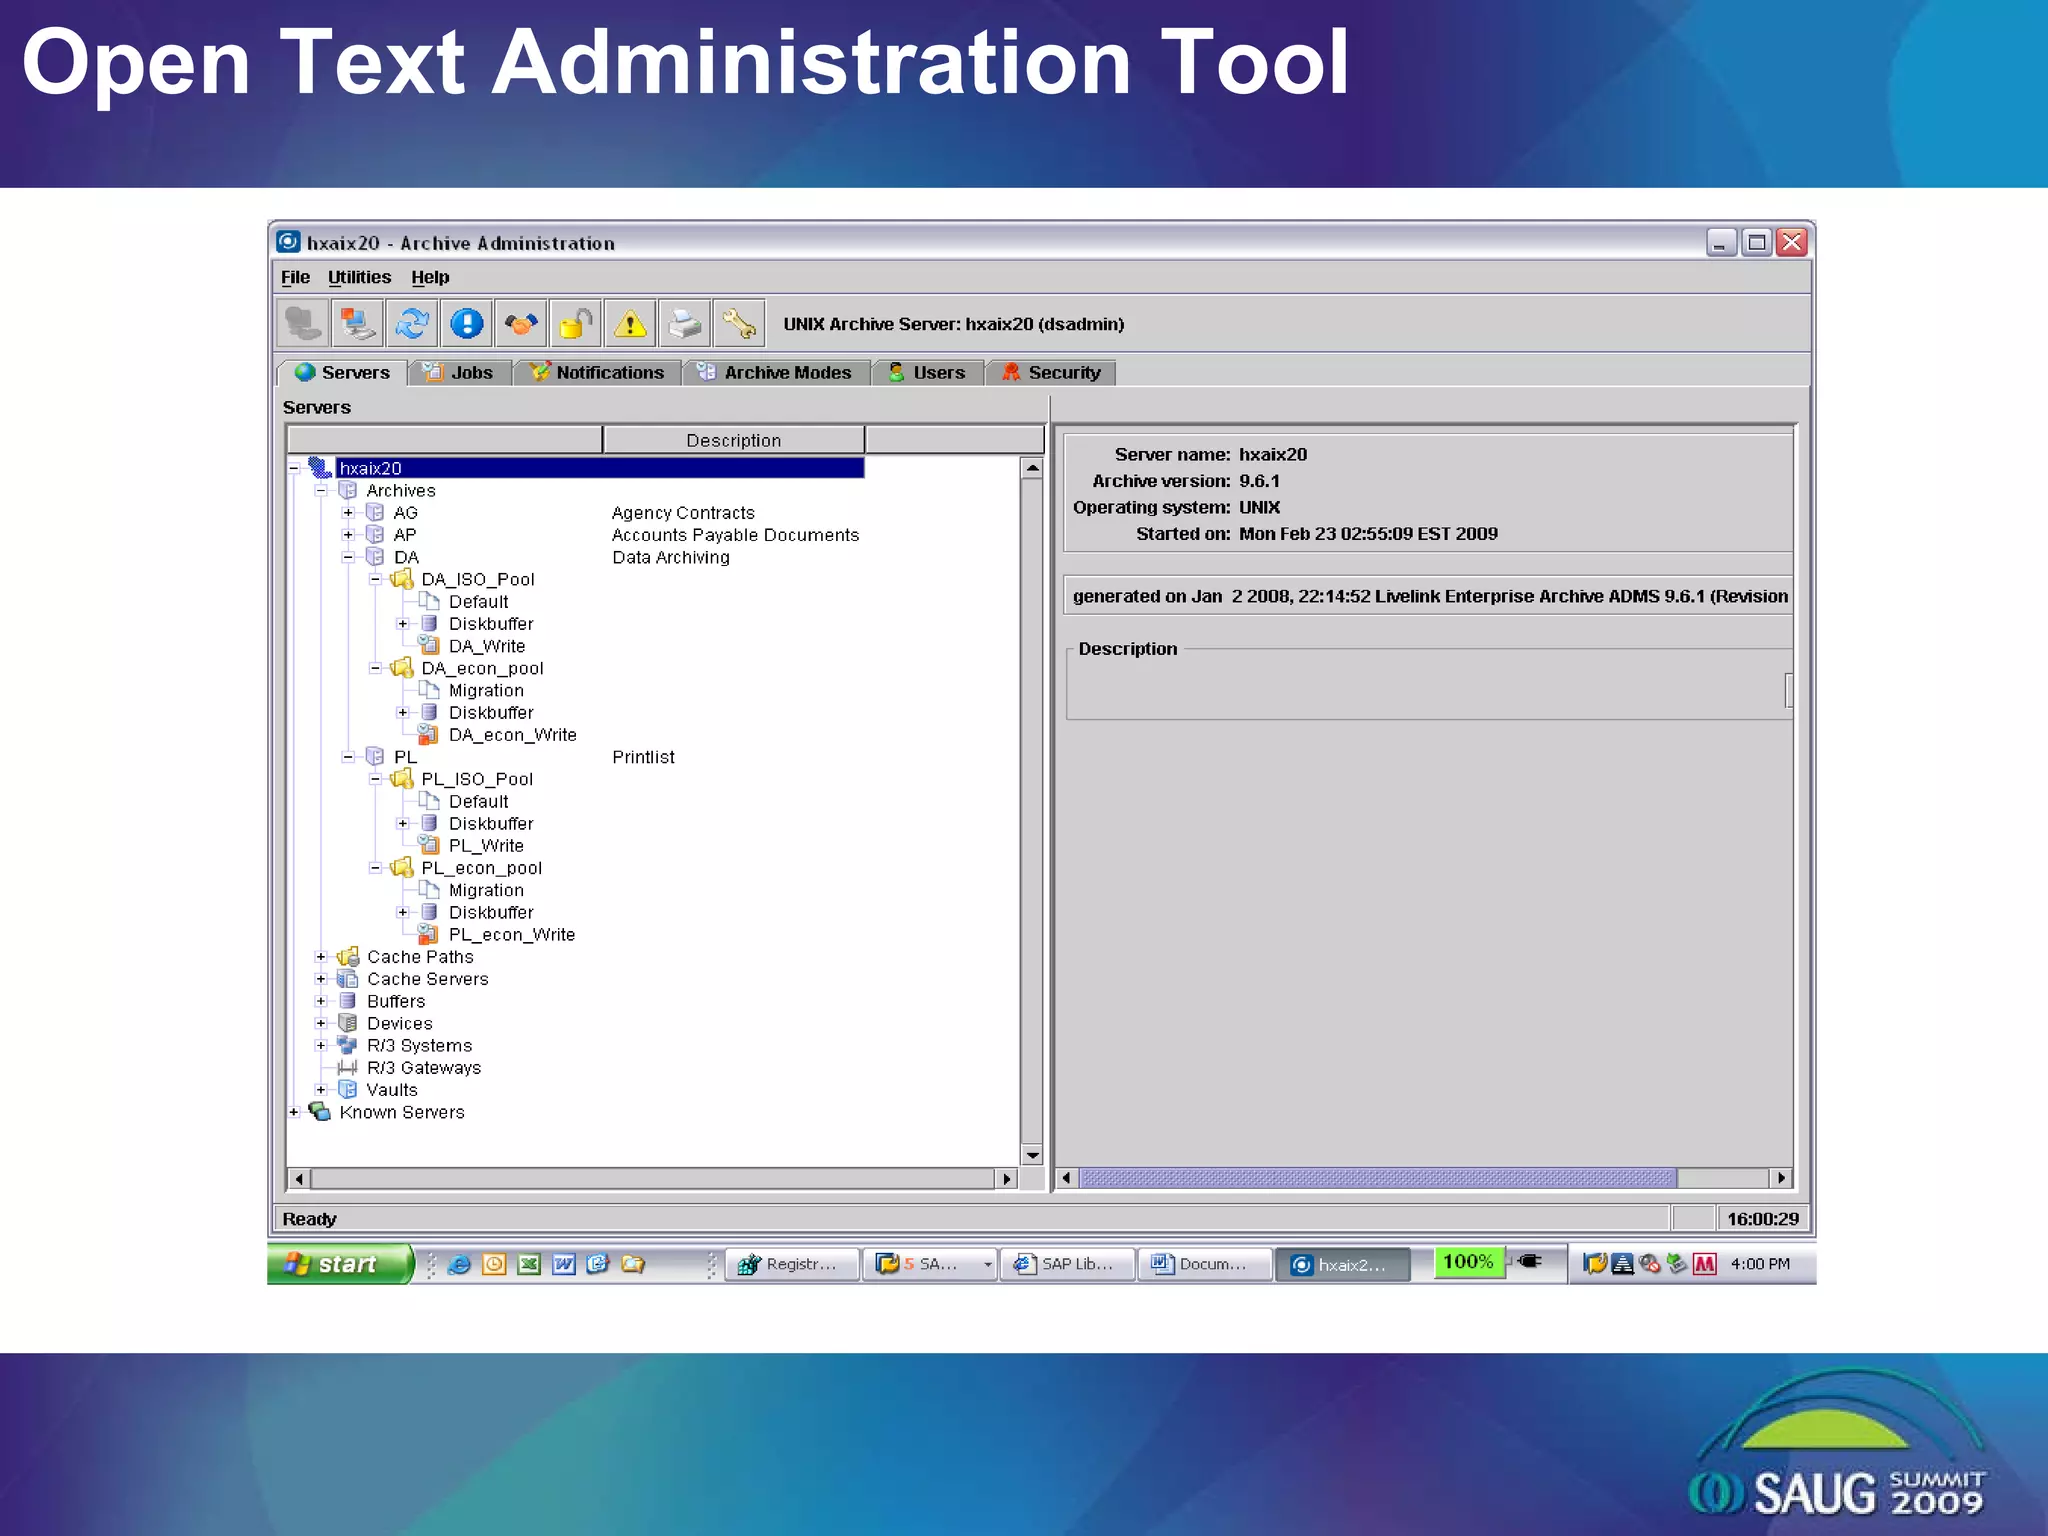Image resolution: width=2048 pixels, height=1536 pixels.
Task: Open the Help menu
Action: click(430, 277)
